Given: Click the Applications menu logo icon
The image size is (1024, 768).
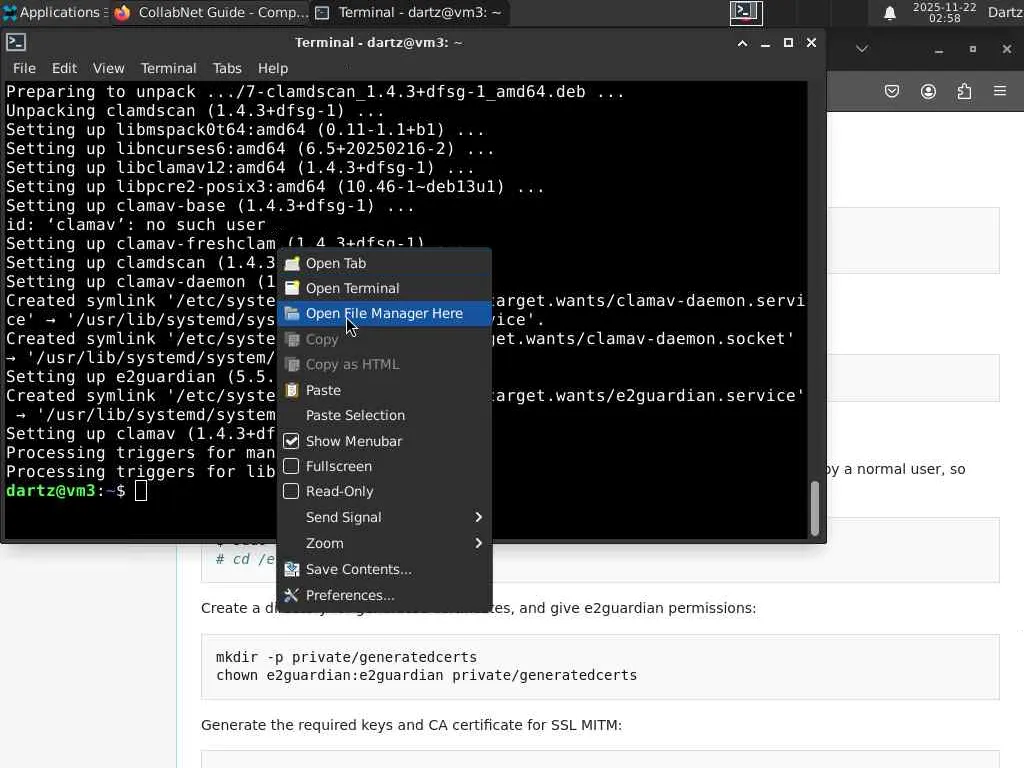Looking at the screenshot, I should 10,12.
